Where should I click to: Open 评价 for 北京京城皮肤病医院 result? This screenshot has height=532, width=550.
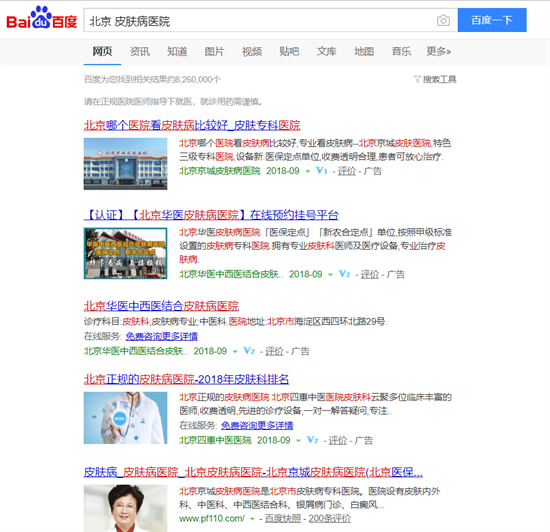tap(347, 171)
